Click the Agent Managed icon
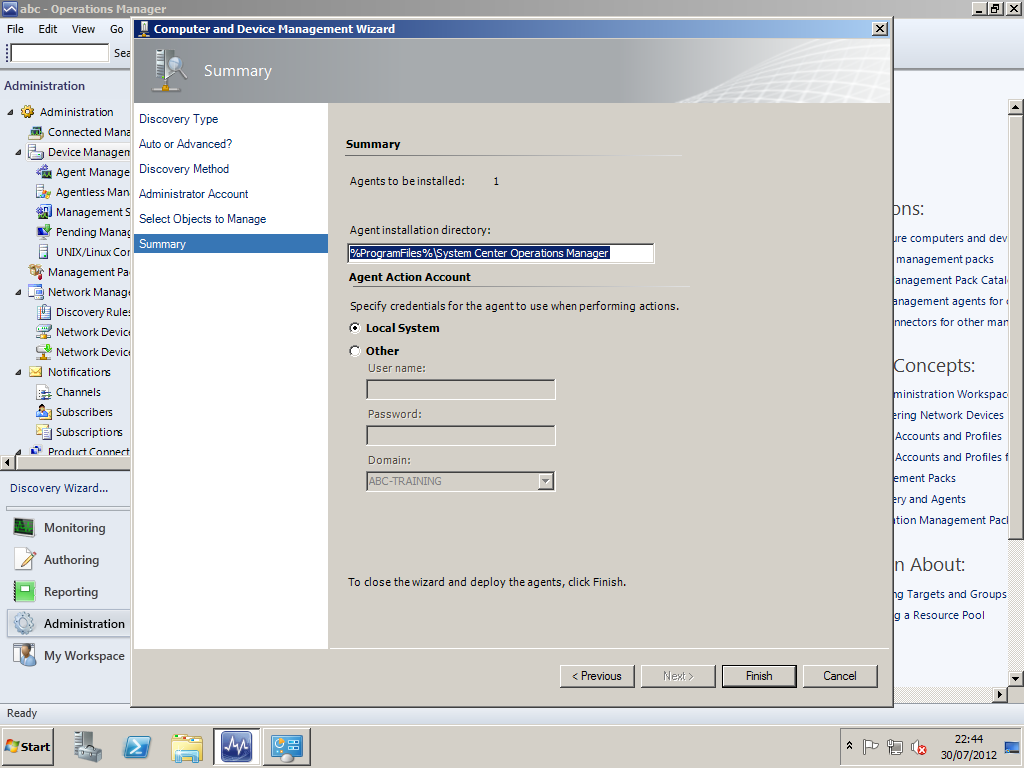Viewport: 1024px width, 768px height. [x=44, y=172]
